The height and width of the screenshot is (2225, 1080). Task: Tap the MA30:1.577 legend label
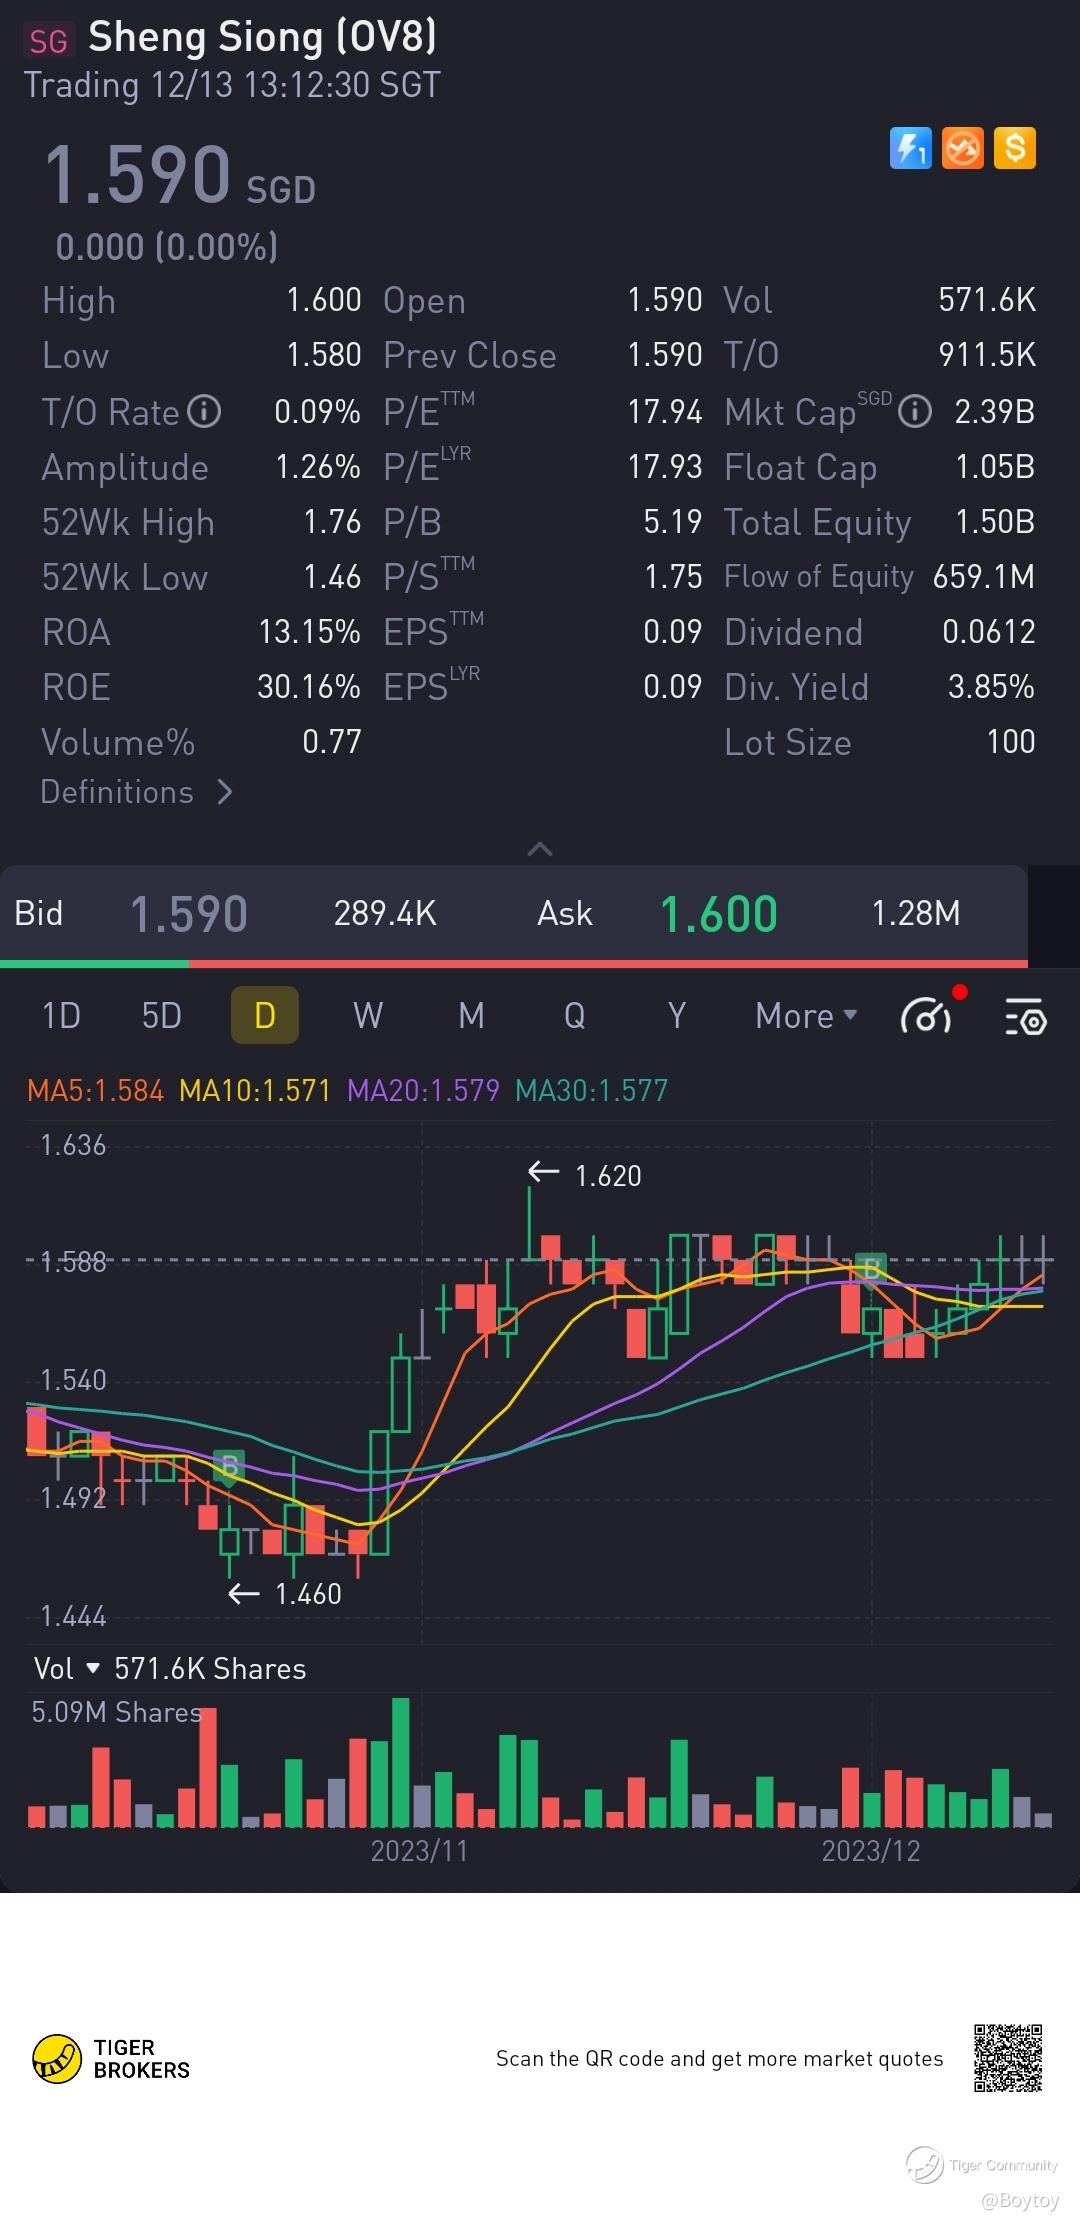[591, 1090]
